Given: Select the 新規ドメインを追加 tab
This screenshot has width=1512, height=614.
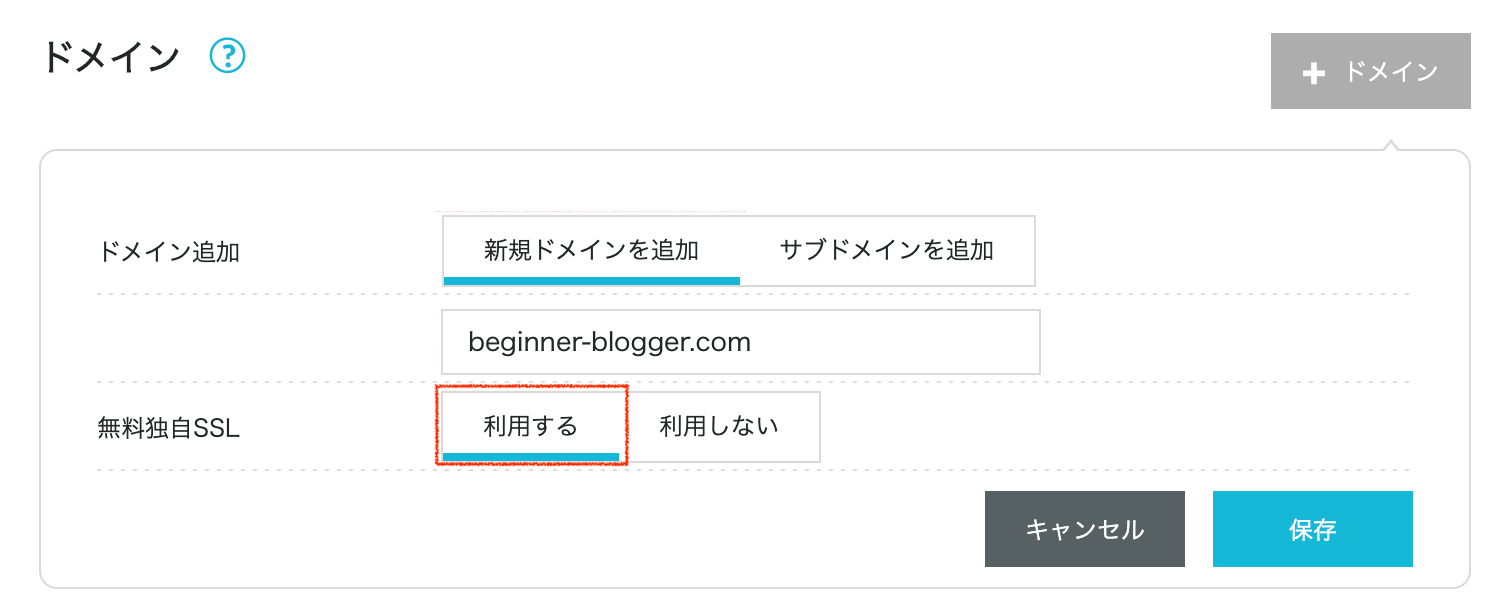Looking at the screenshot, I should [x=591, y=250].
